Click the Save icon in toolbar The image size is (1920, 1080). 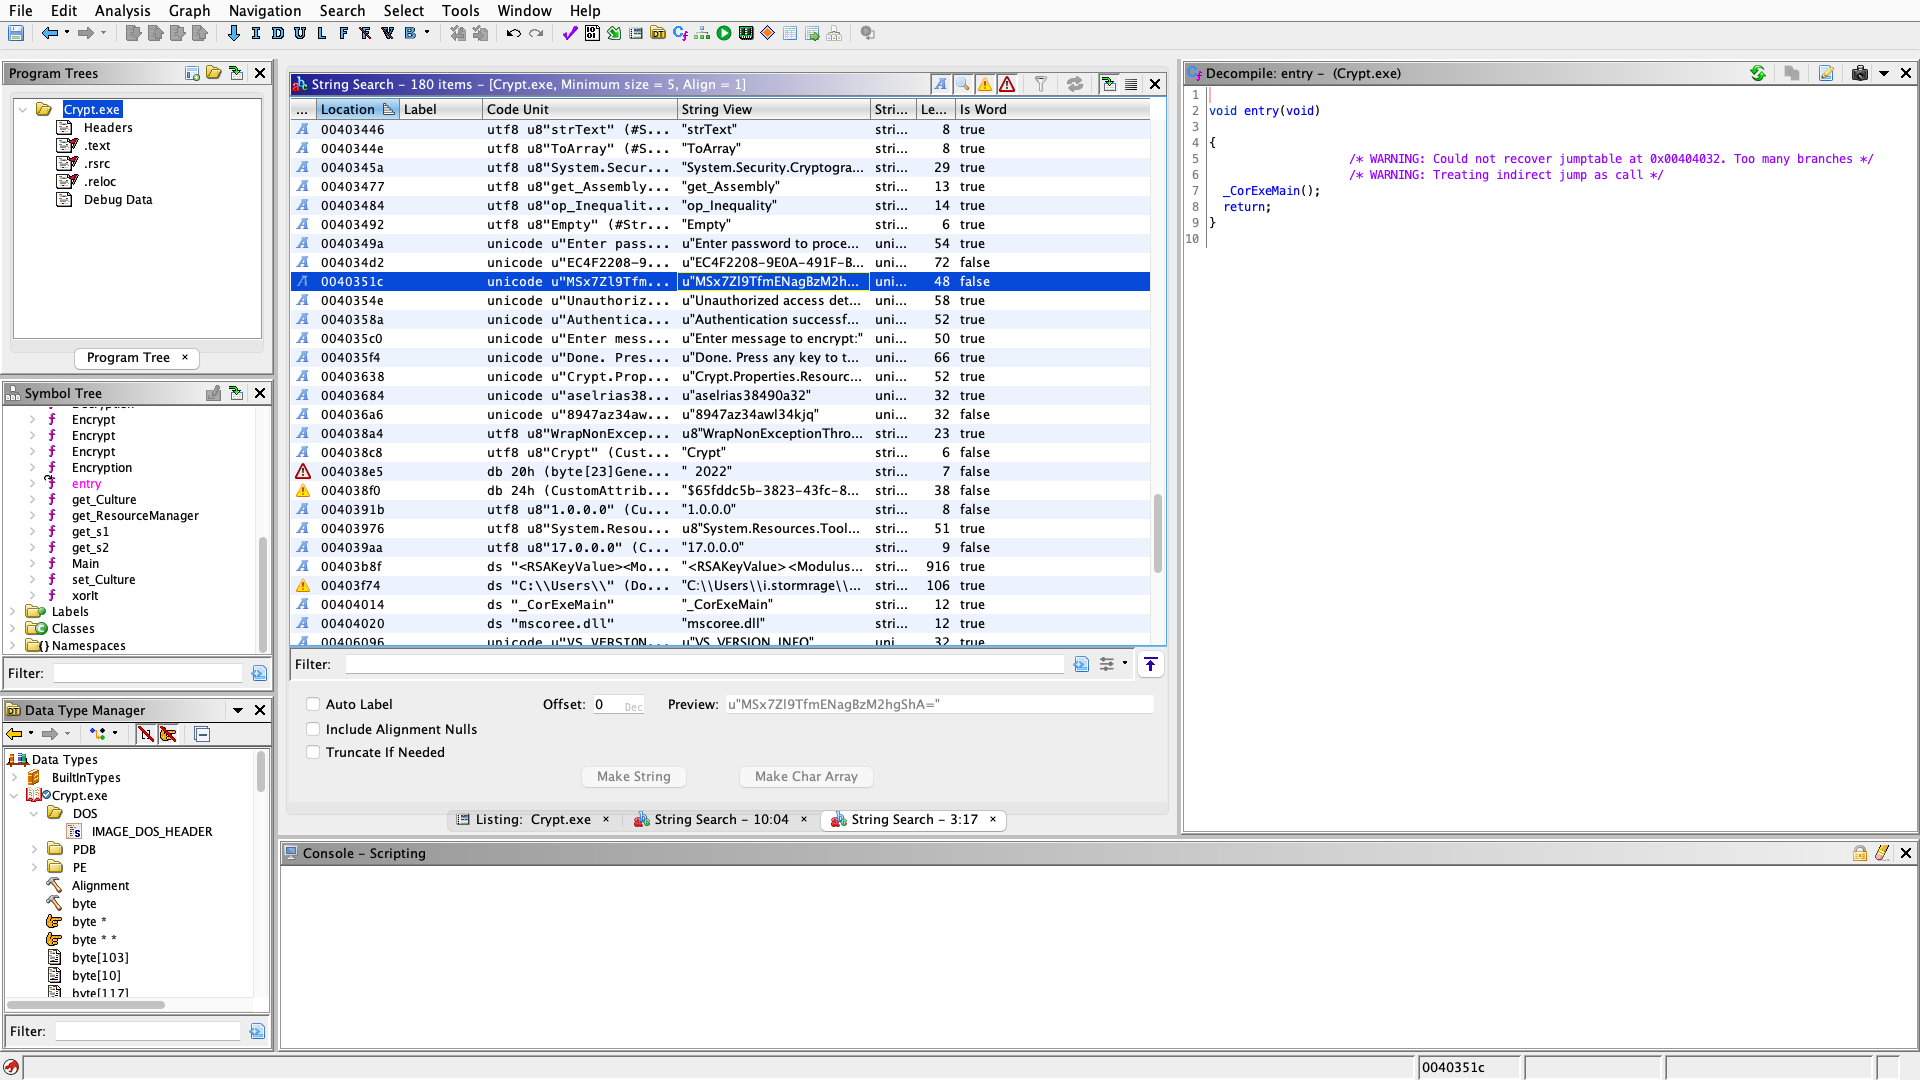click(x=16, y=33)
